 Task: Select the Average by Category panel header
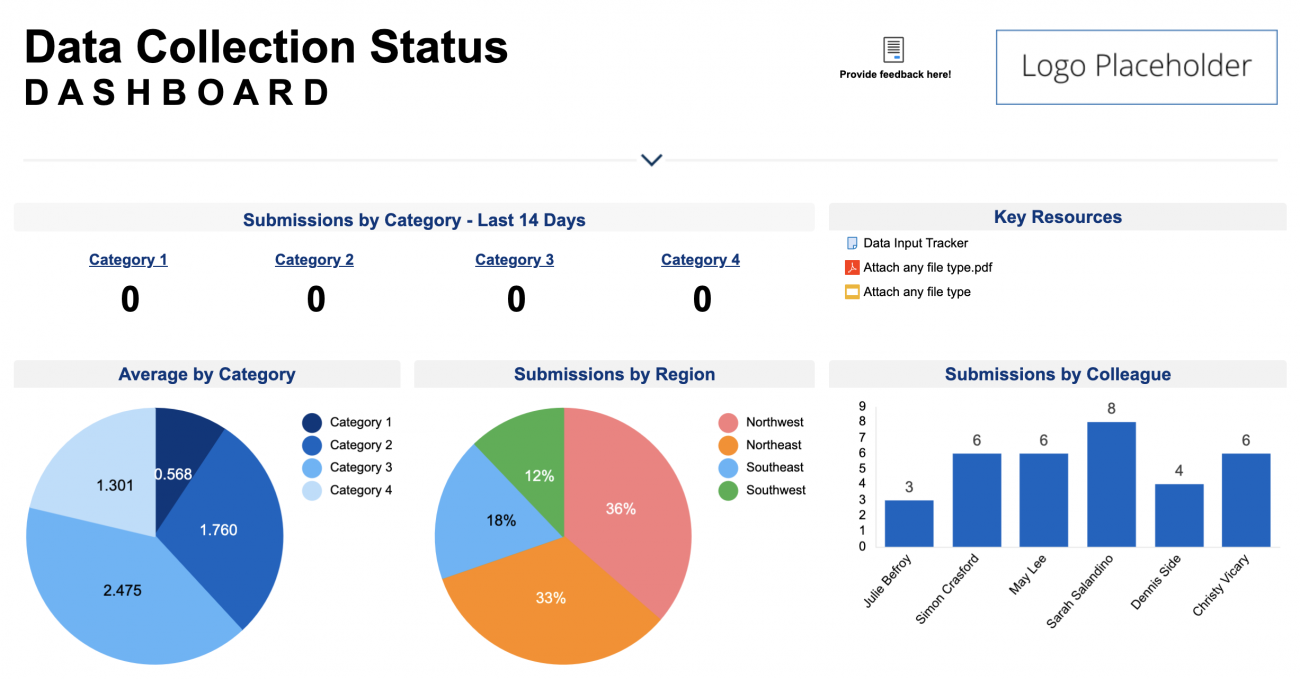(206, 374)
